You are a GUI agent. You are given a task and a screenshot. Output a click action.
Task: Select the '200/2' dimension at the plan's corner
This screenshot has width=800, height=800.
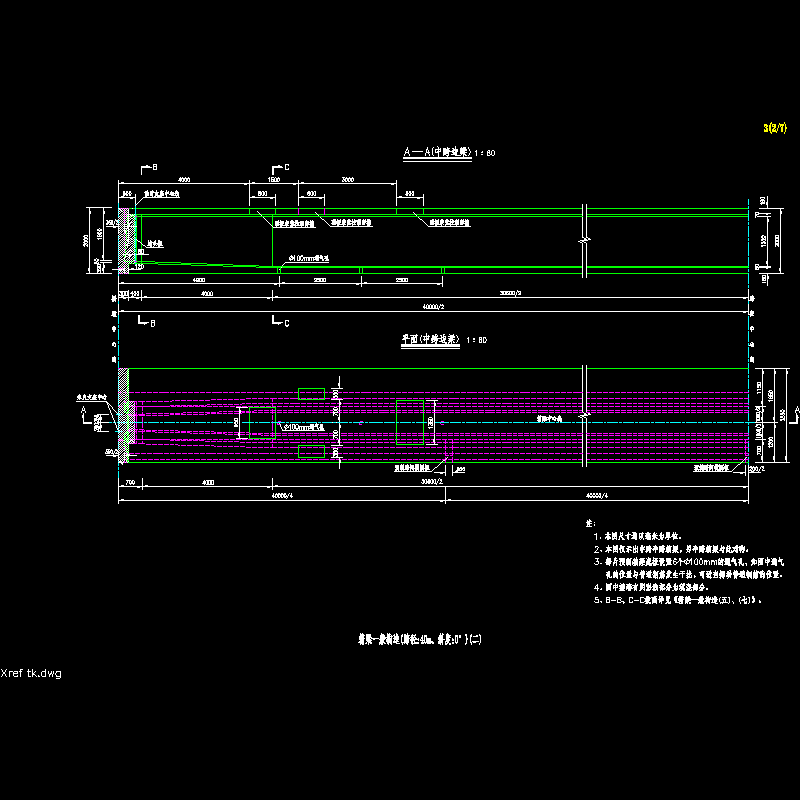(x=757, y=468)
